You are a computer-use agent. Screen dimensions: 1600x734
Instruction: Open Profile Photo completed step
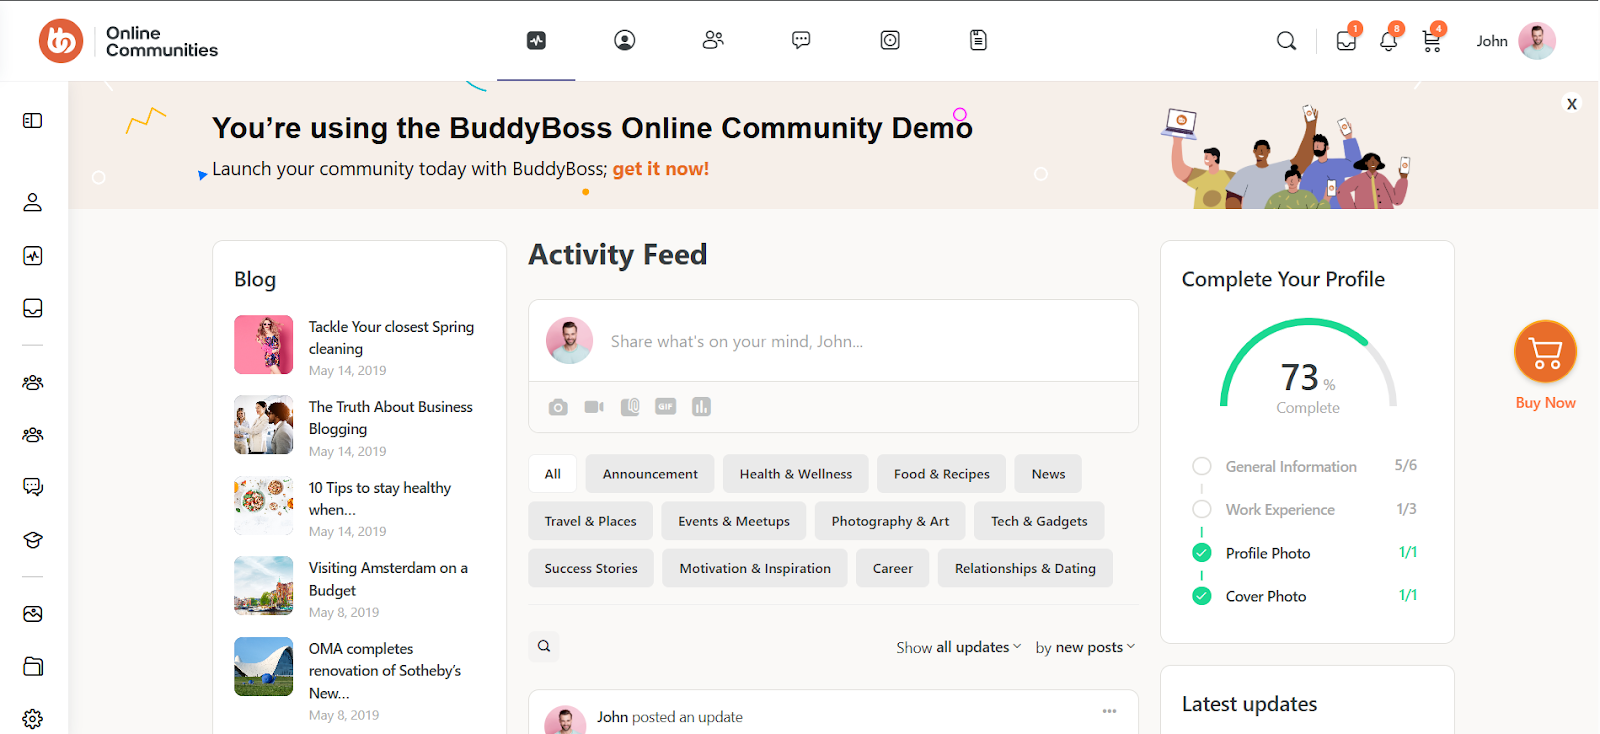coord(1268,553)
